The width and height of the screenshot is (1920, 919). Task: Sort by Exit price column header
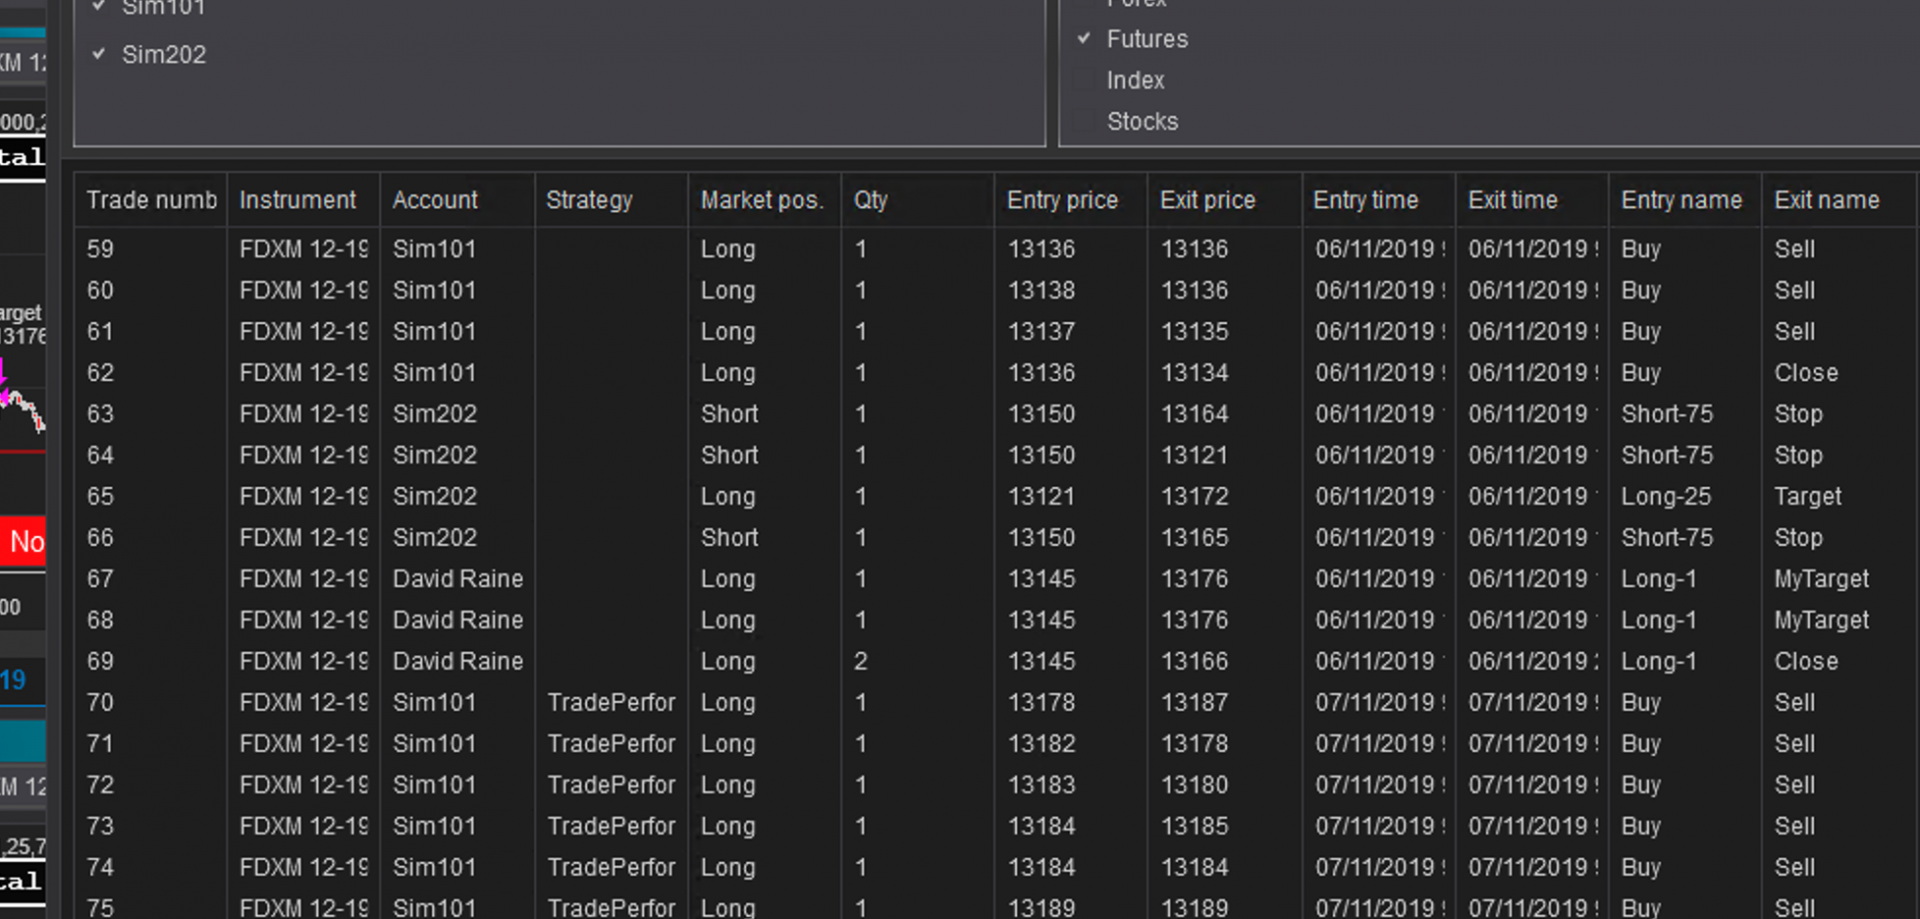(1226, 200)
